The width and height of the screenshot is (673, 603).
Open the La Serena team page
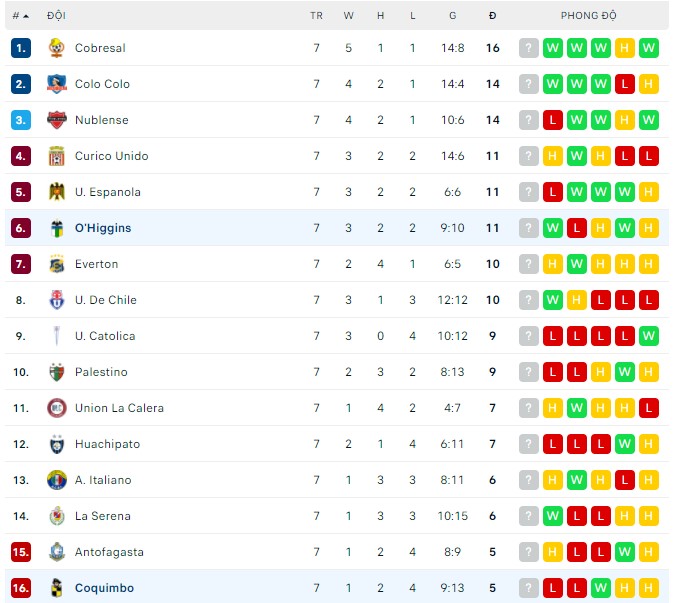(x=102, y=516)
